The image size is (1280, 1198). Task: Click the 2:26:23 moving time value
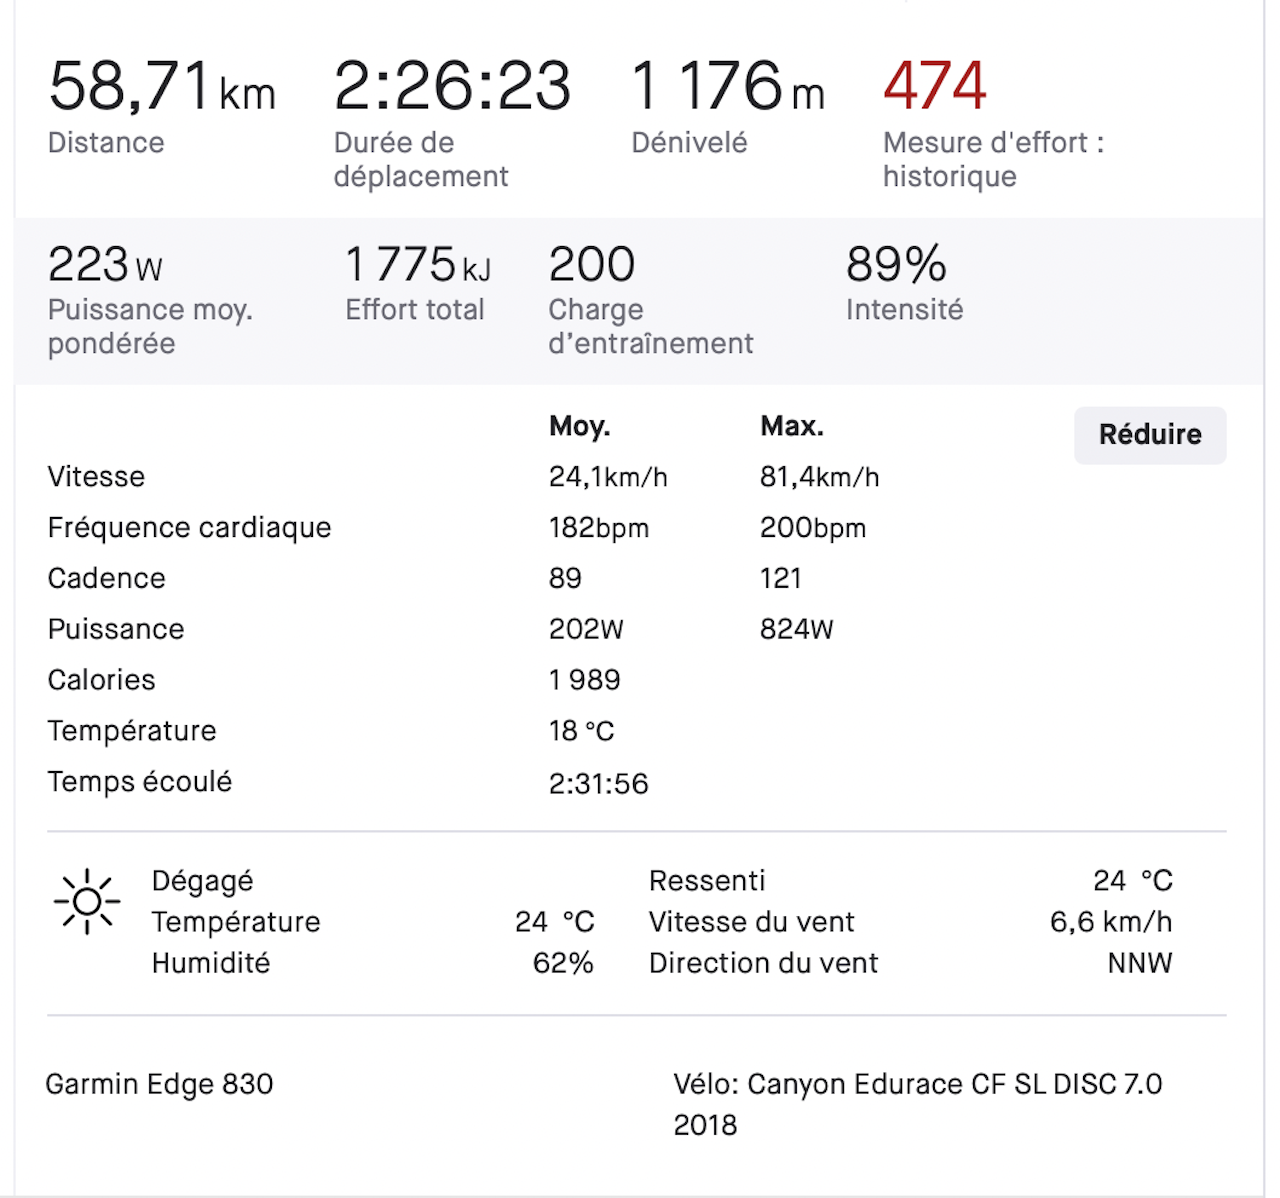[x=452, y=86]
